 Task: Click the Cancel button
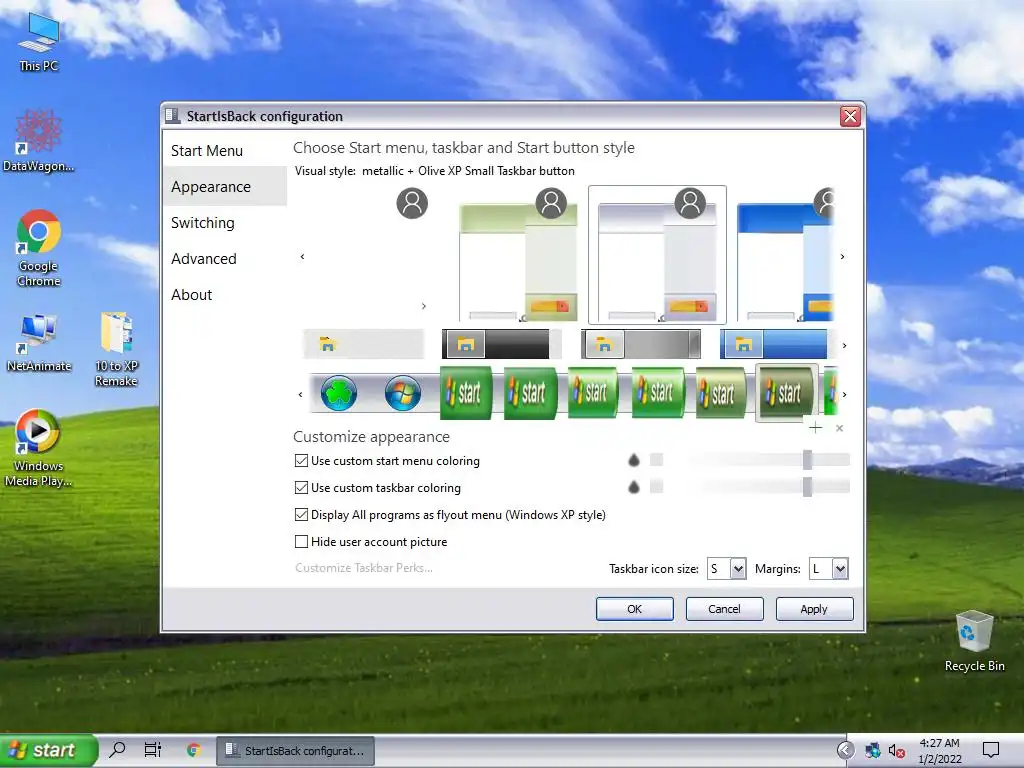724,609
